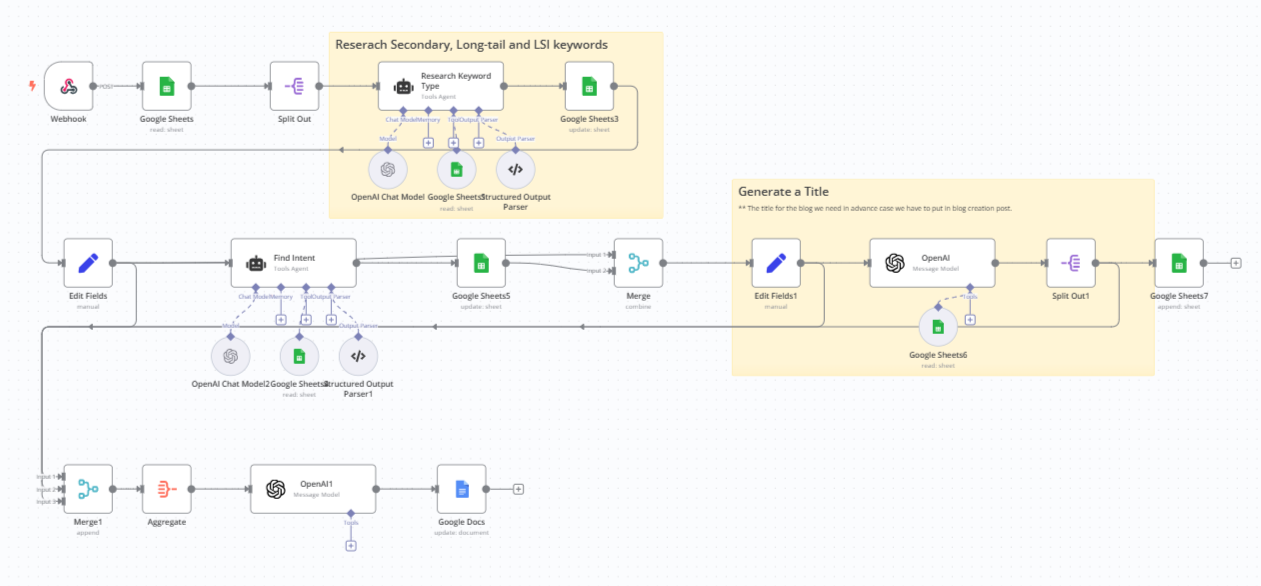This screenshot has width=1261, height=586.
Task: Add a tool to OpenAI Message Model node
Action: coord(970,320)
